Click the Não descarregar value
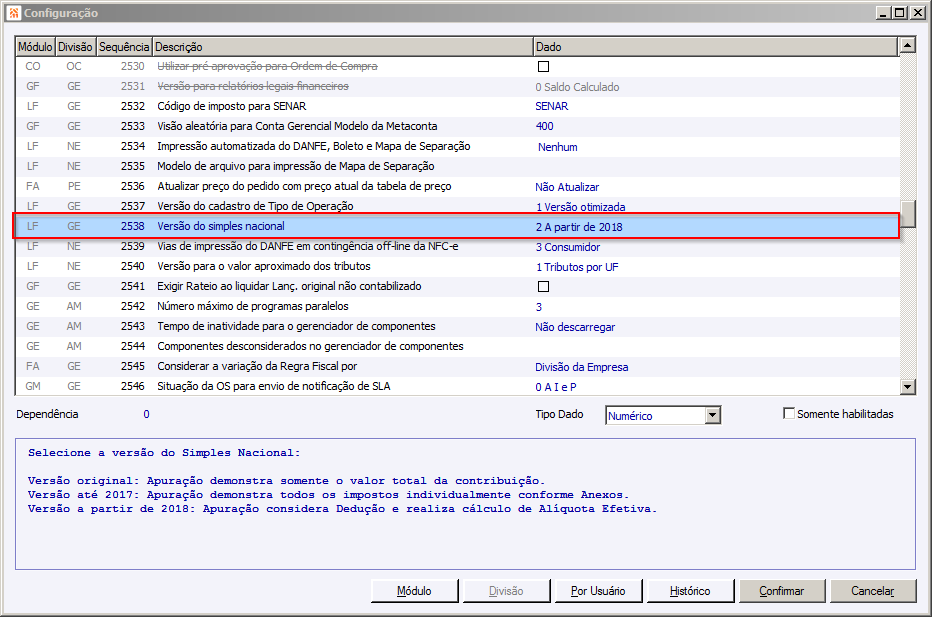Viewport: 932px width, 617px height. coord(575,327)
